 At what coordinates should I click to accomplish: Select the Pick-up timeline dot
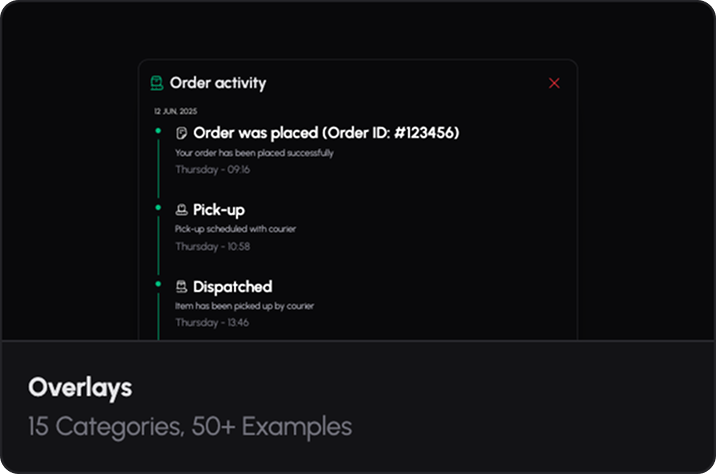(158, 207)
